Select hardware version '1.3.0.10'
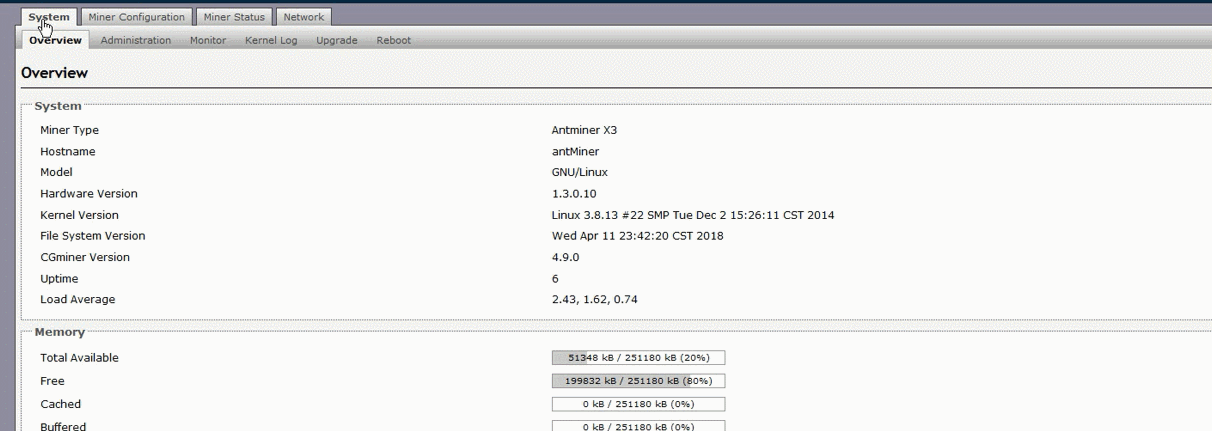This screenshot has height=431, width=1212. tap(574, 194)
